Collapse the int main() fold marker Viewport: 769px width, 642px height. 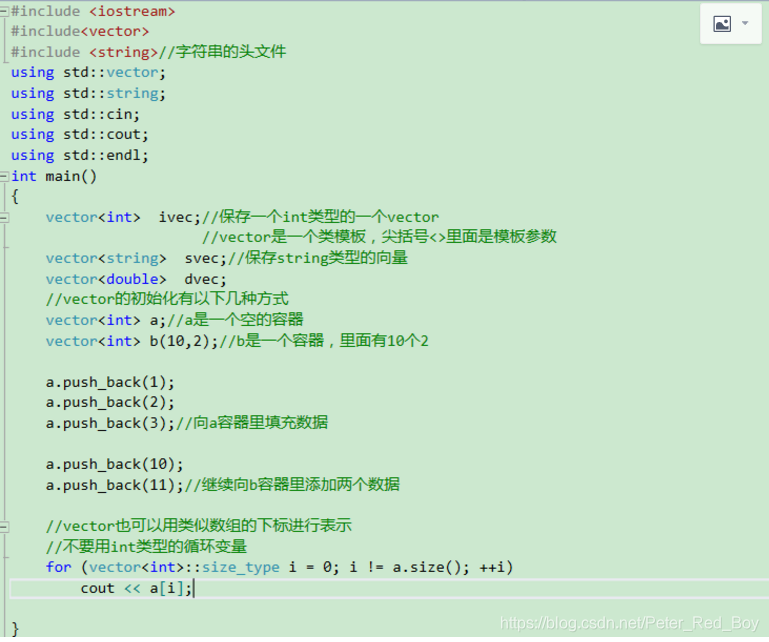point(4,176)
